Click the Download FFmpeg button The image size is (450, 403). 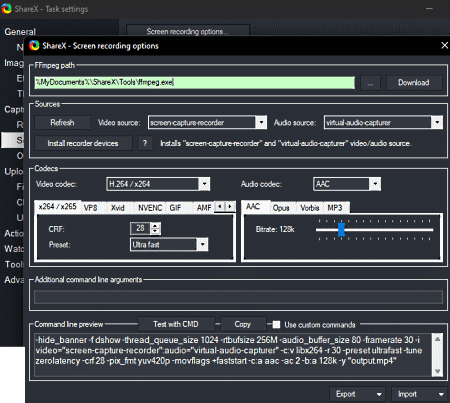tap(414, 83)
